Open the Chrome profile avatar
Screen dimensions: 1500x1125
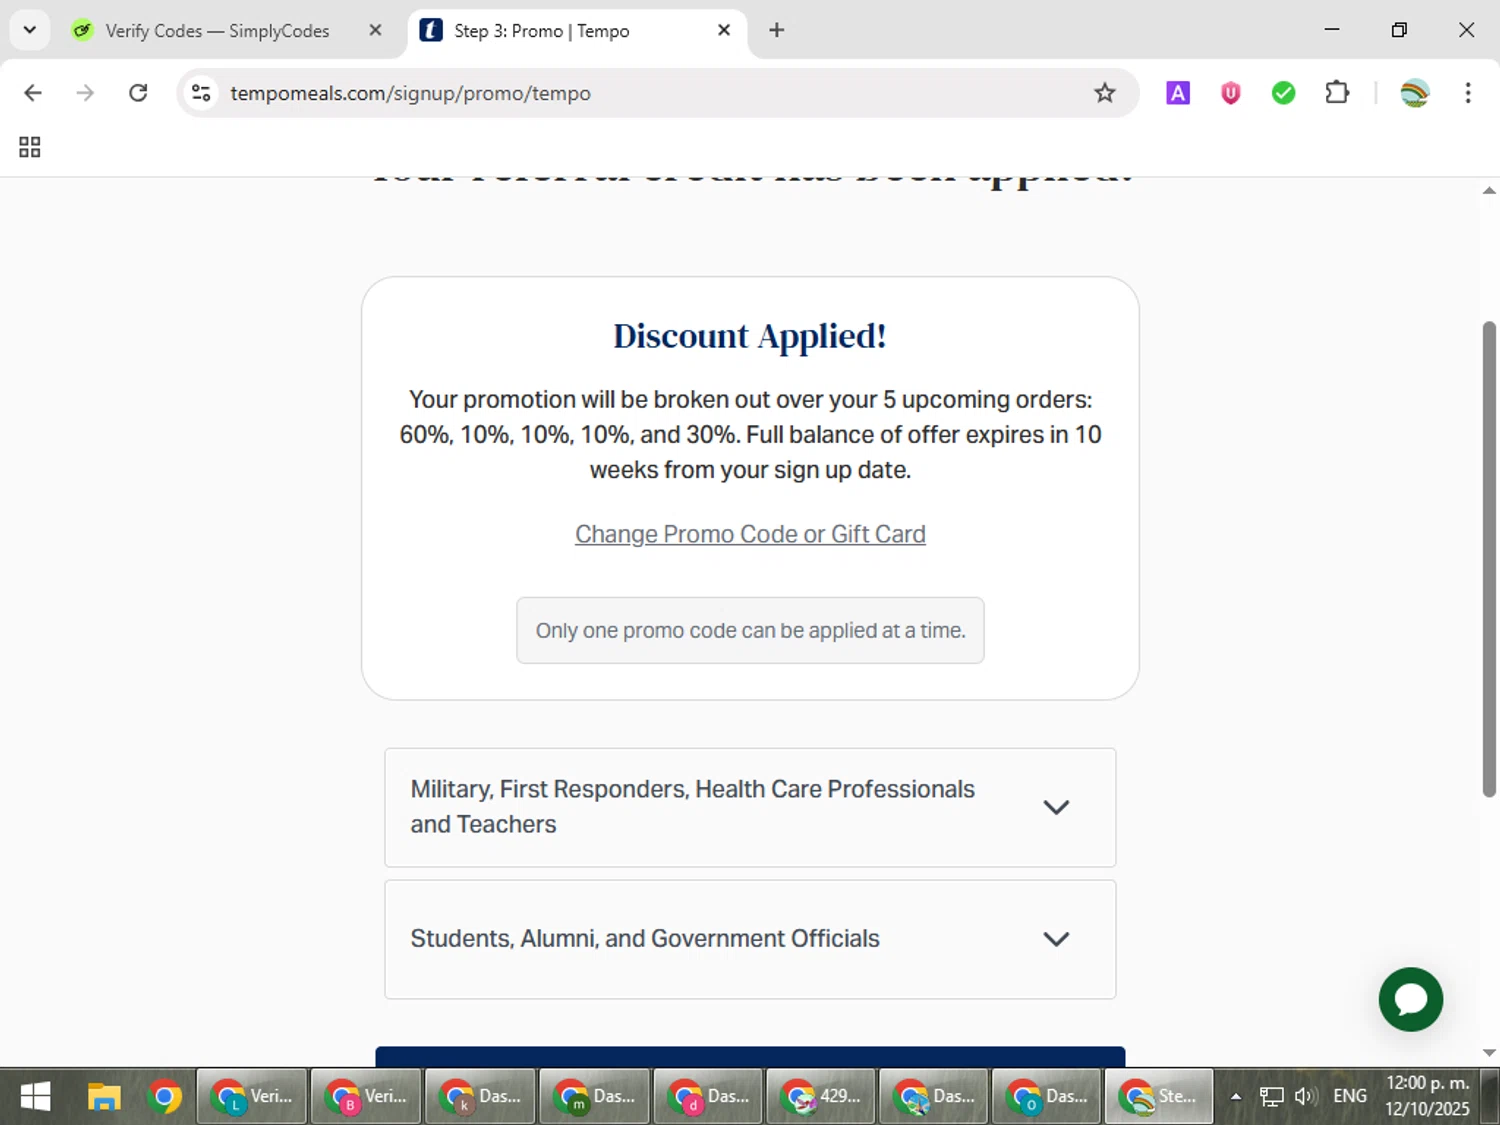[1414, 93]
